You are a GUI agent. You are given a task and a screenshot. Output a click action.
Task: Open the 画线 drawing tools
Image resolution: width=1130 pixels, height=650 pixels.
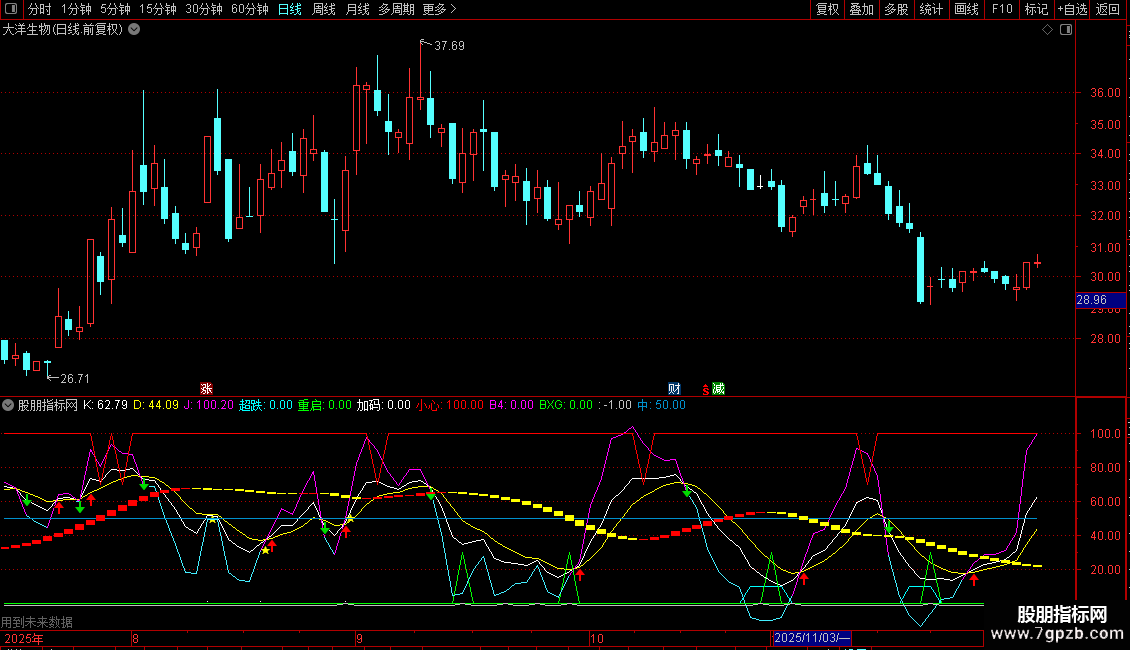[966, 10]
